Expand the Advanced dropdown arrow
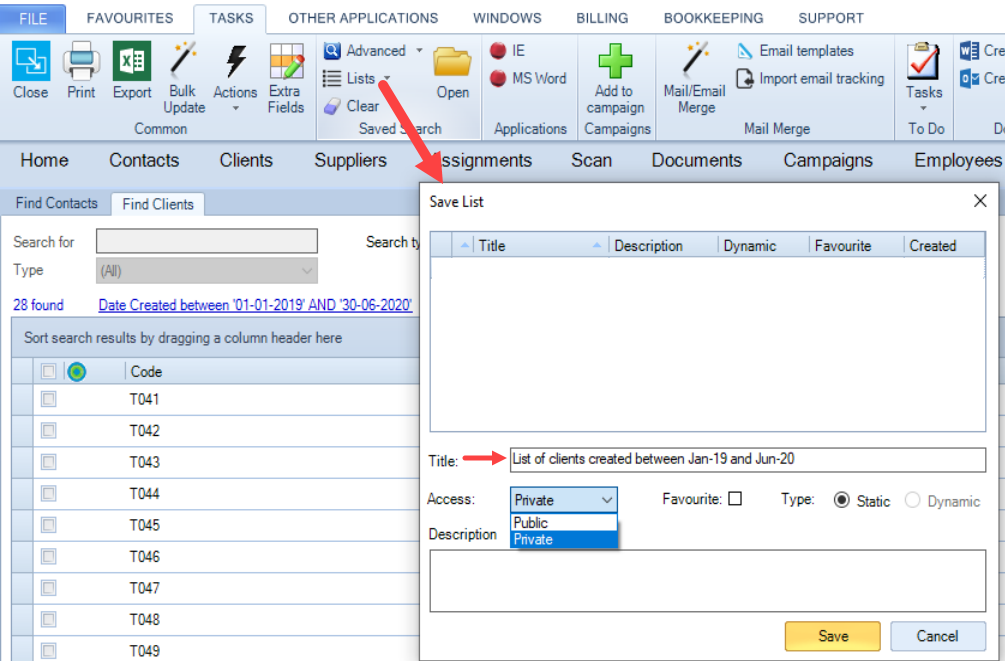This screenshot has height=661, width=1005. (419, 50)
